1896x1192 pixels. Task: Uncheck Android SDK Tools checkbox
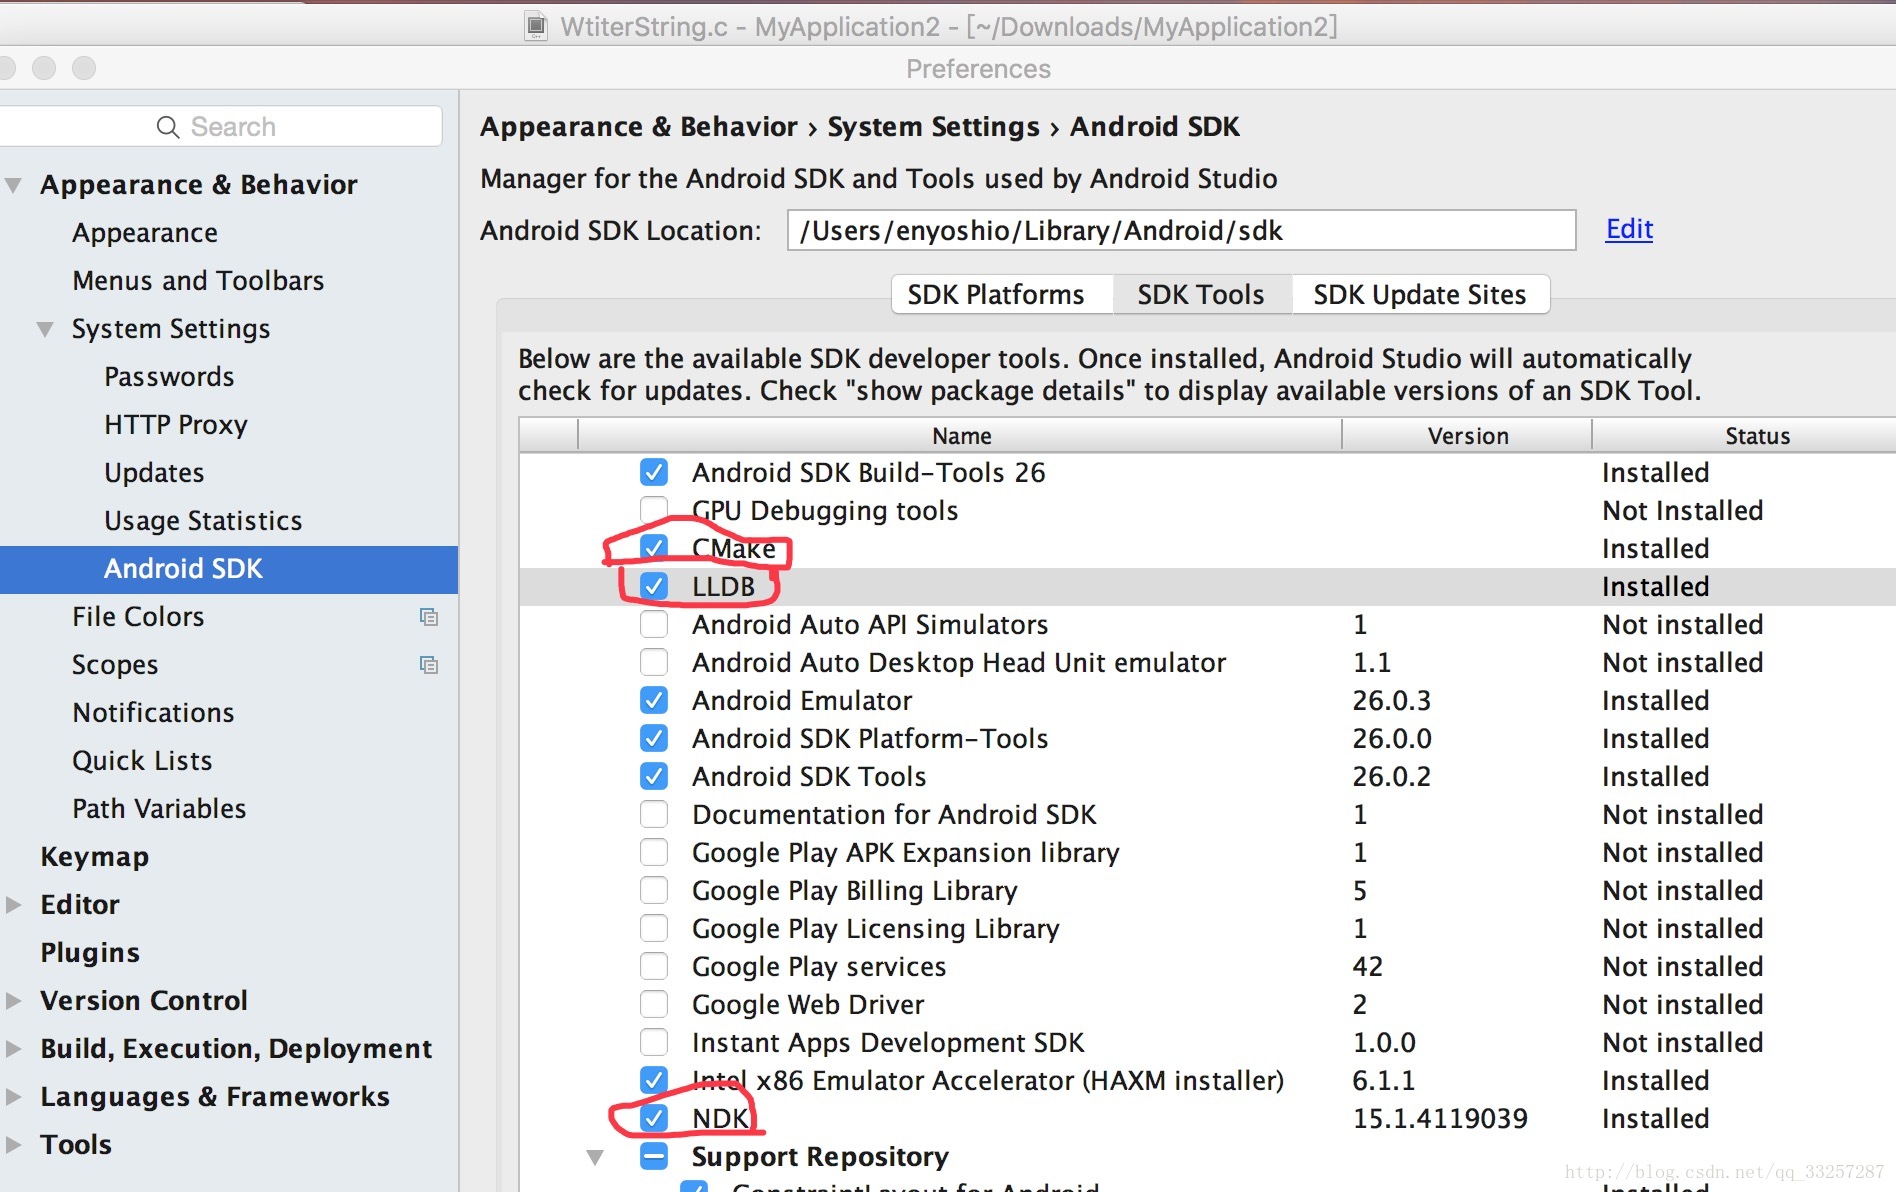[x=654, y=776]
